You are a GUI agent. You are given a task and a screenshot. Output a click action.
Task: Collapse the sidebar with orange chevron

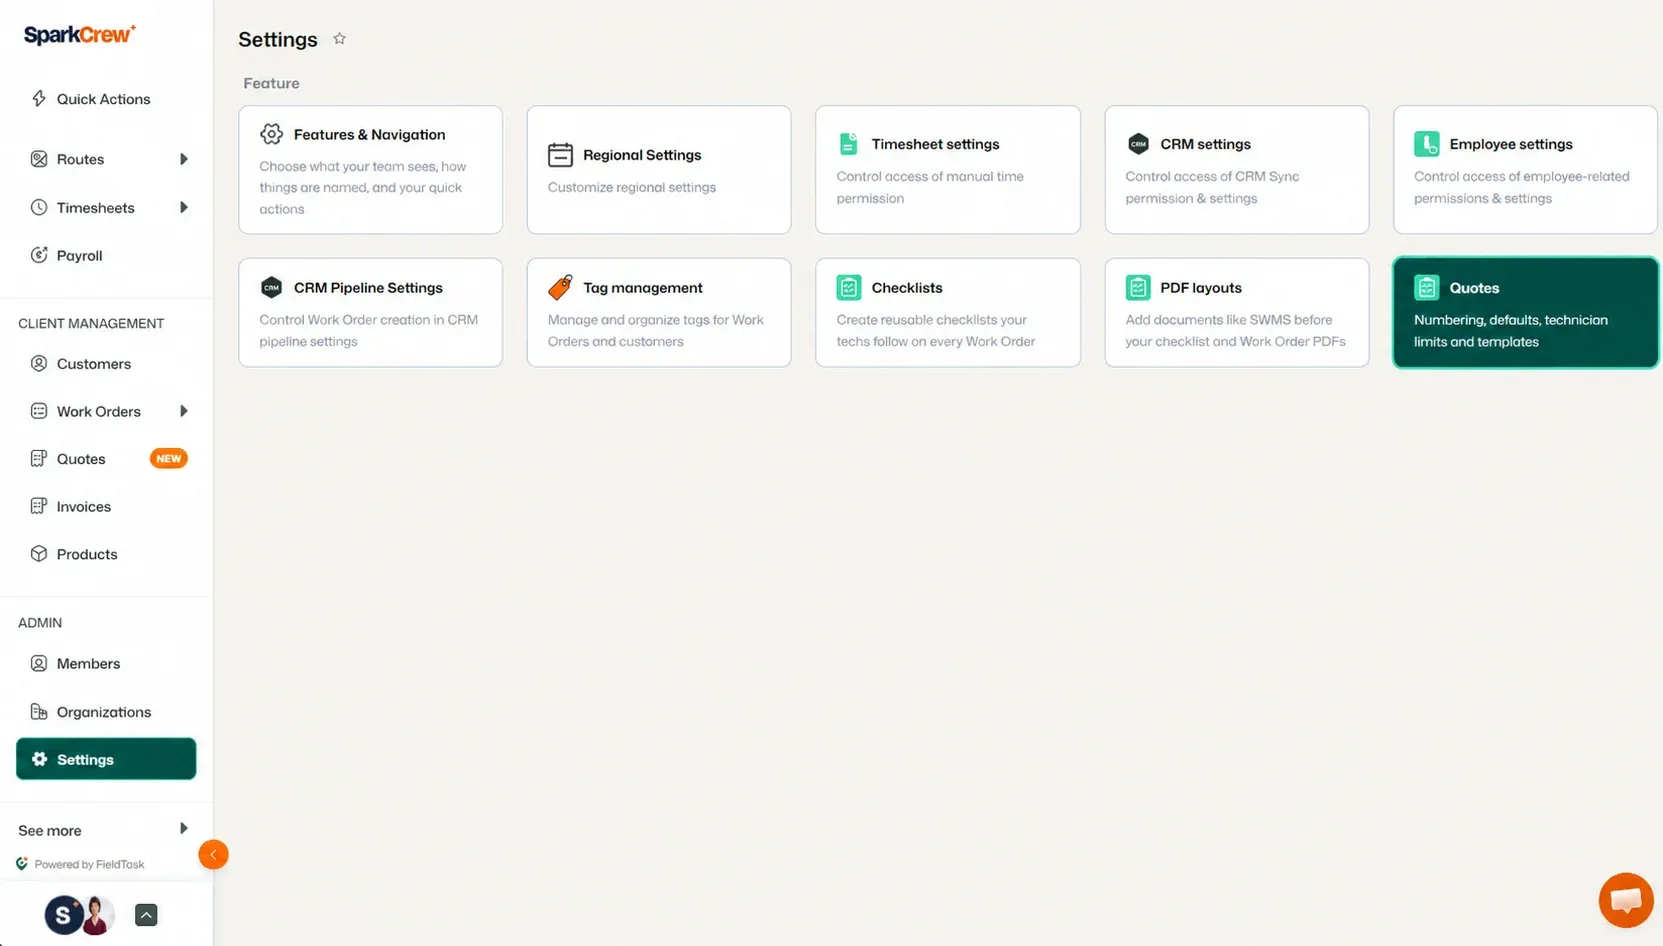(x=213, y=854)
